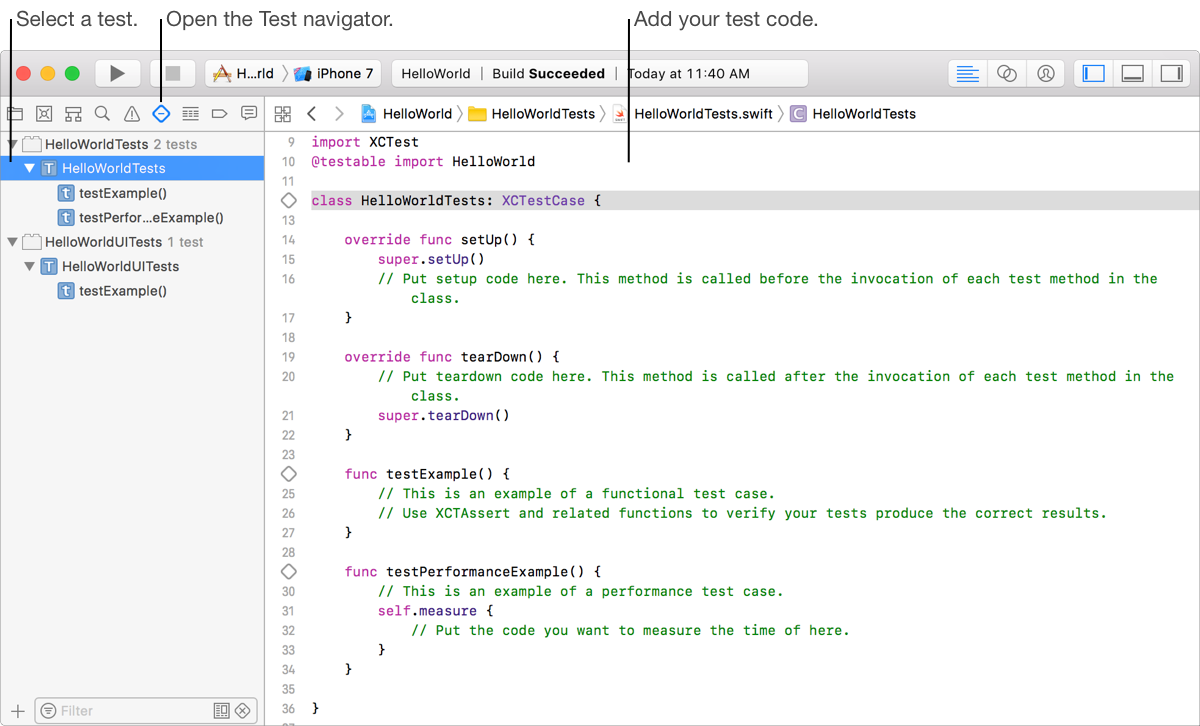This screenshot has height=726, width=1200.
Task: Switch to the Assistant editor
Action: pyautogui.click(x=1007, y=73)
